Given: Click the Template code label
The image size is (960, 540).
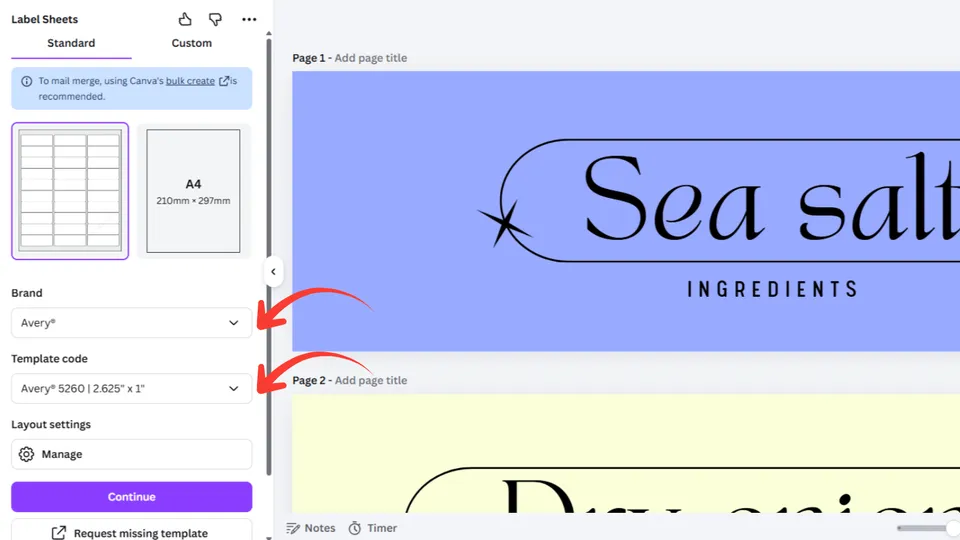Looking at the screenshot, I should pos(49,359).
